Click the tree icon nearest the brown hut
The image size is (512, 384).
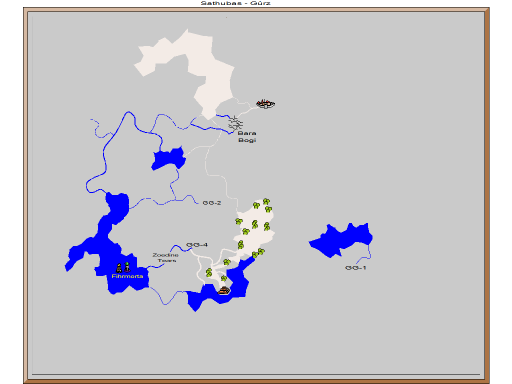pyautogui.click(x=224, y=278)
